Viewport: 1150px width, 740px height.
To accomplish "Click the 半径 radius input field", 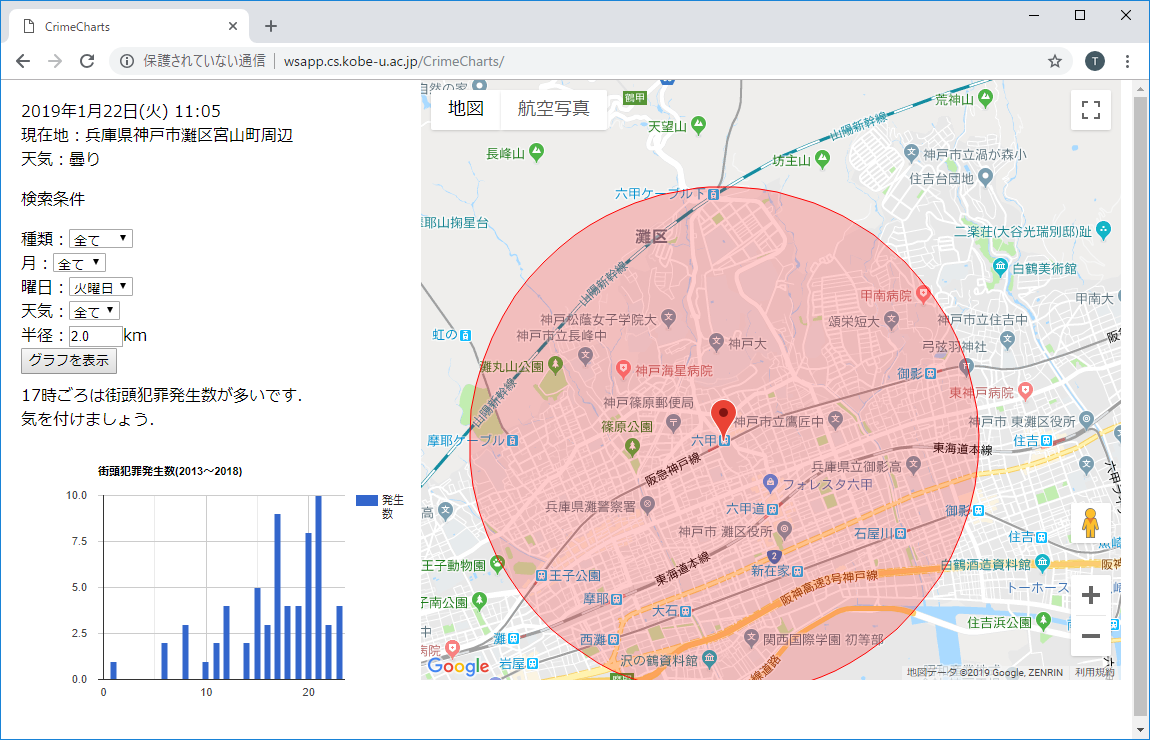I will [x=95, y=336].
